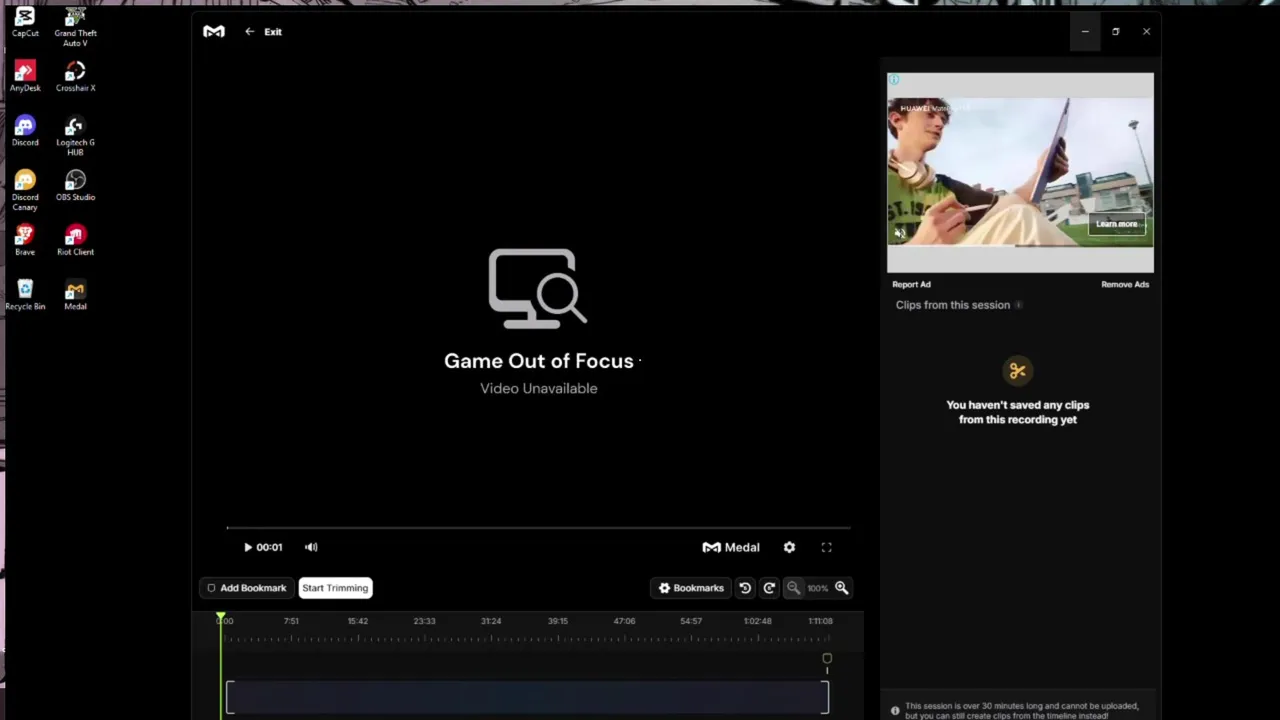Click the scissors clip icon
This screenshot has height=720, width=1280.
pos(1017,371)
